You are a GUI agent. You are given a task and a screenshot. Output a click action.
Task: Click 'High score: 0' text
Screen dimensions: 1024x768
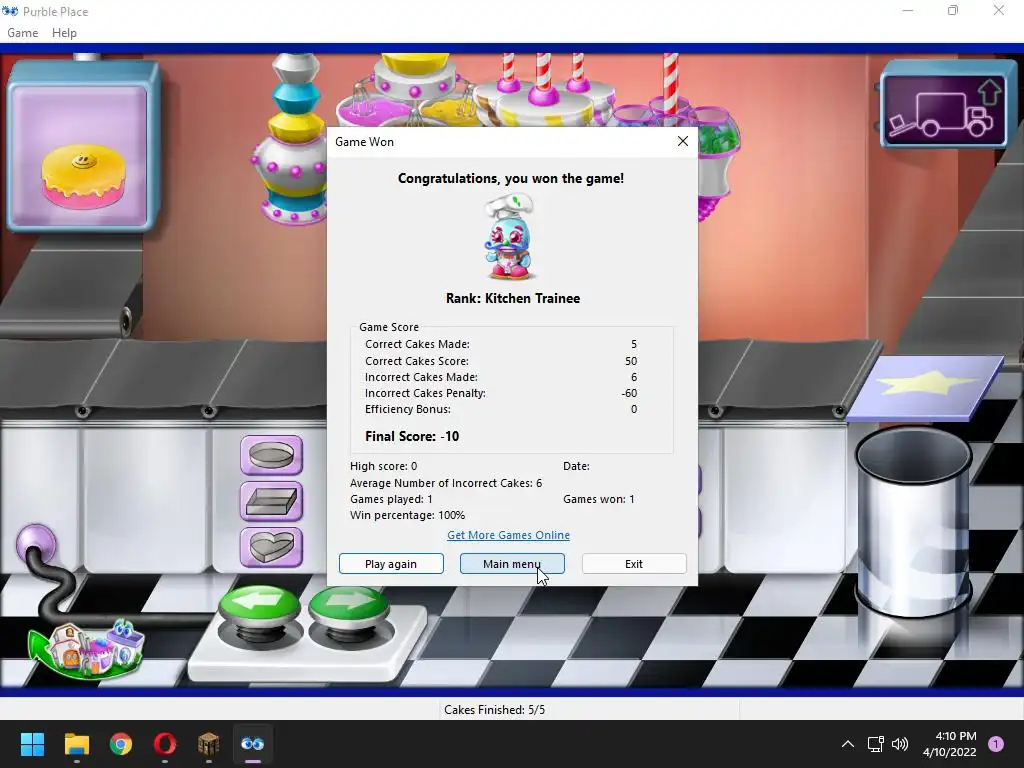pyautogui.click(x=383, y=466)
